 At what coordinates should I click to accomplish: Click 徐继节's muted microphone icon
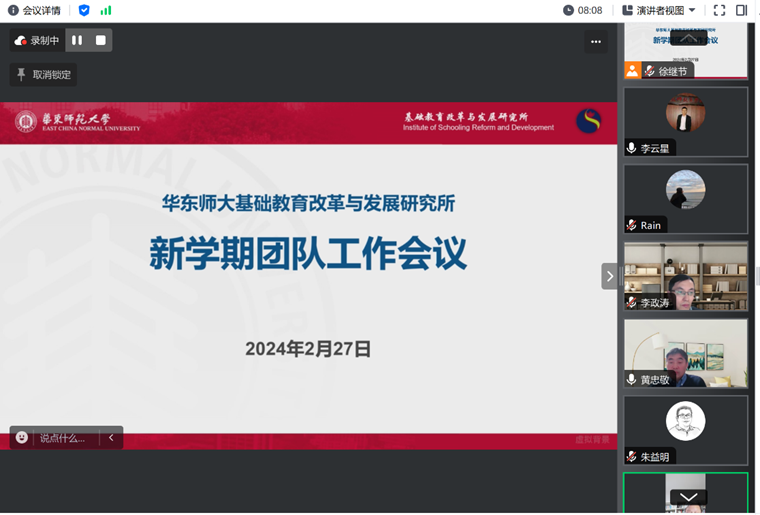tap(649, 71)
